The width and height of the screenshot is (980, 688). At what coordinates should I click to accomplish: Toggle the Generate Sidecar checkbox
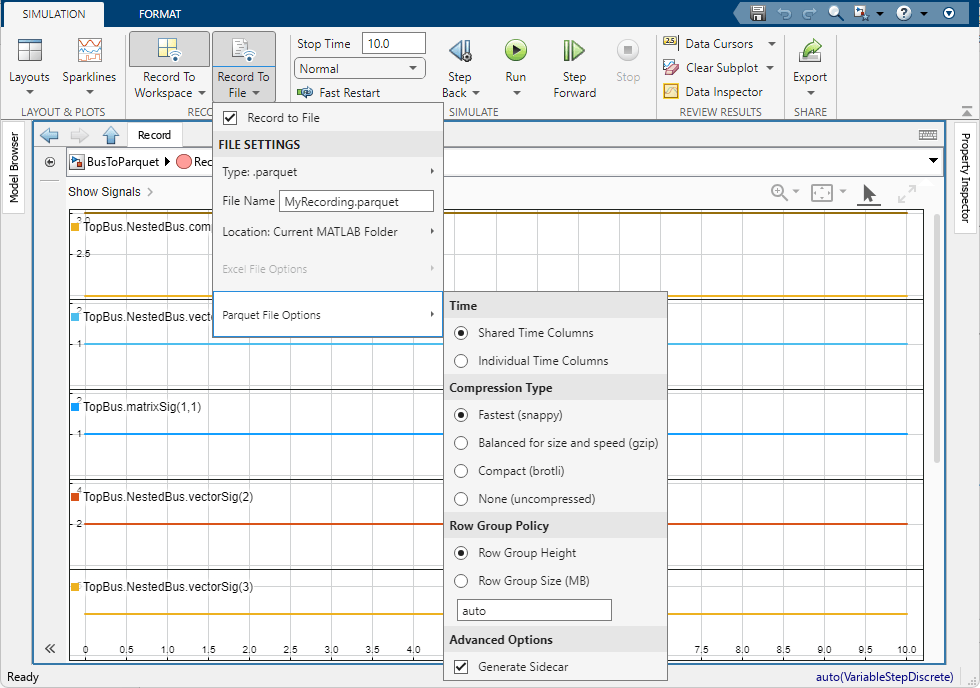tap(461, 667)
